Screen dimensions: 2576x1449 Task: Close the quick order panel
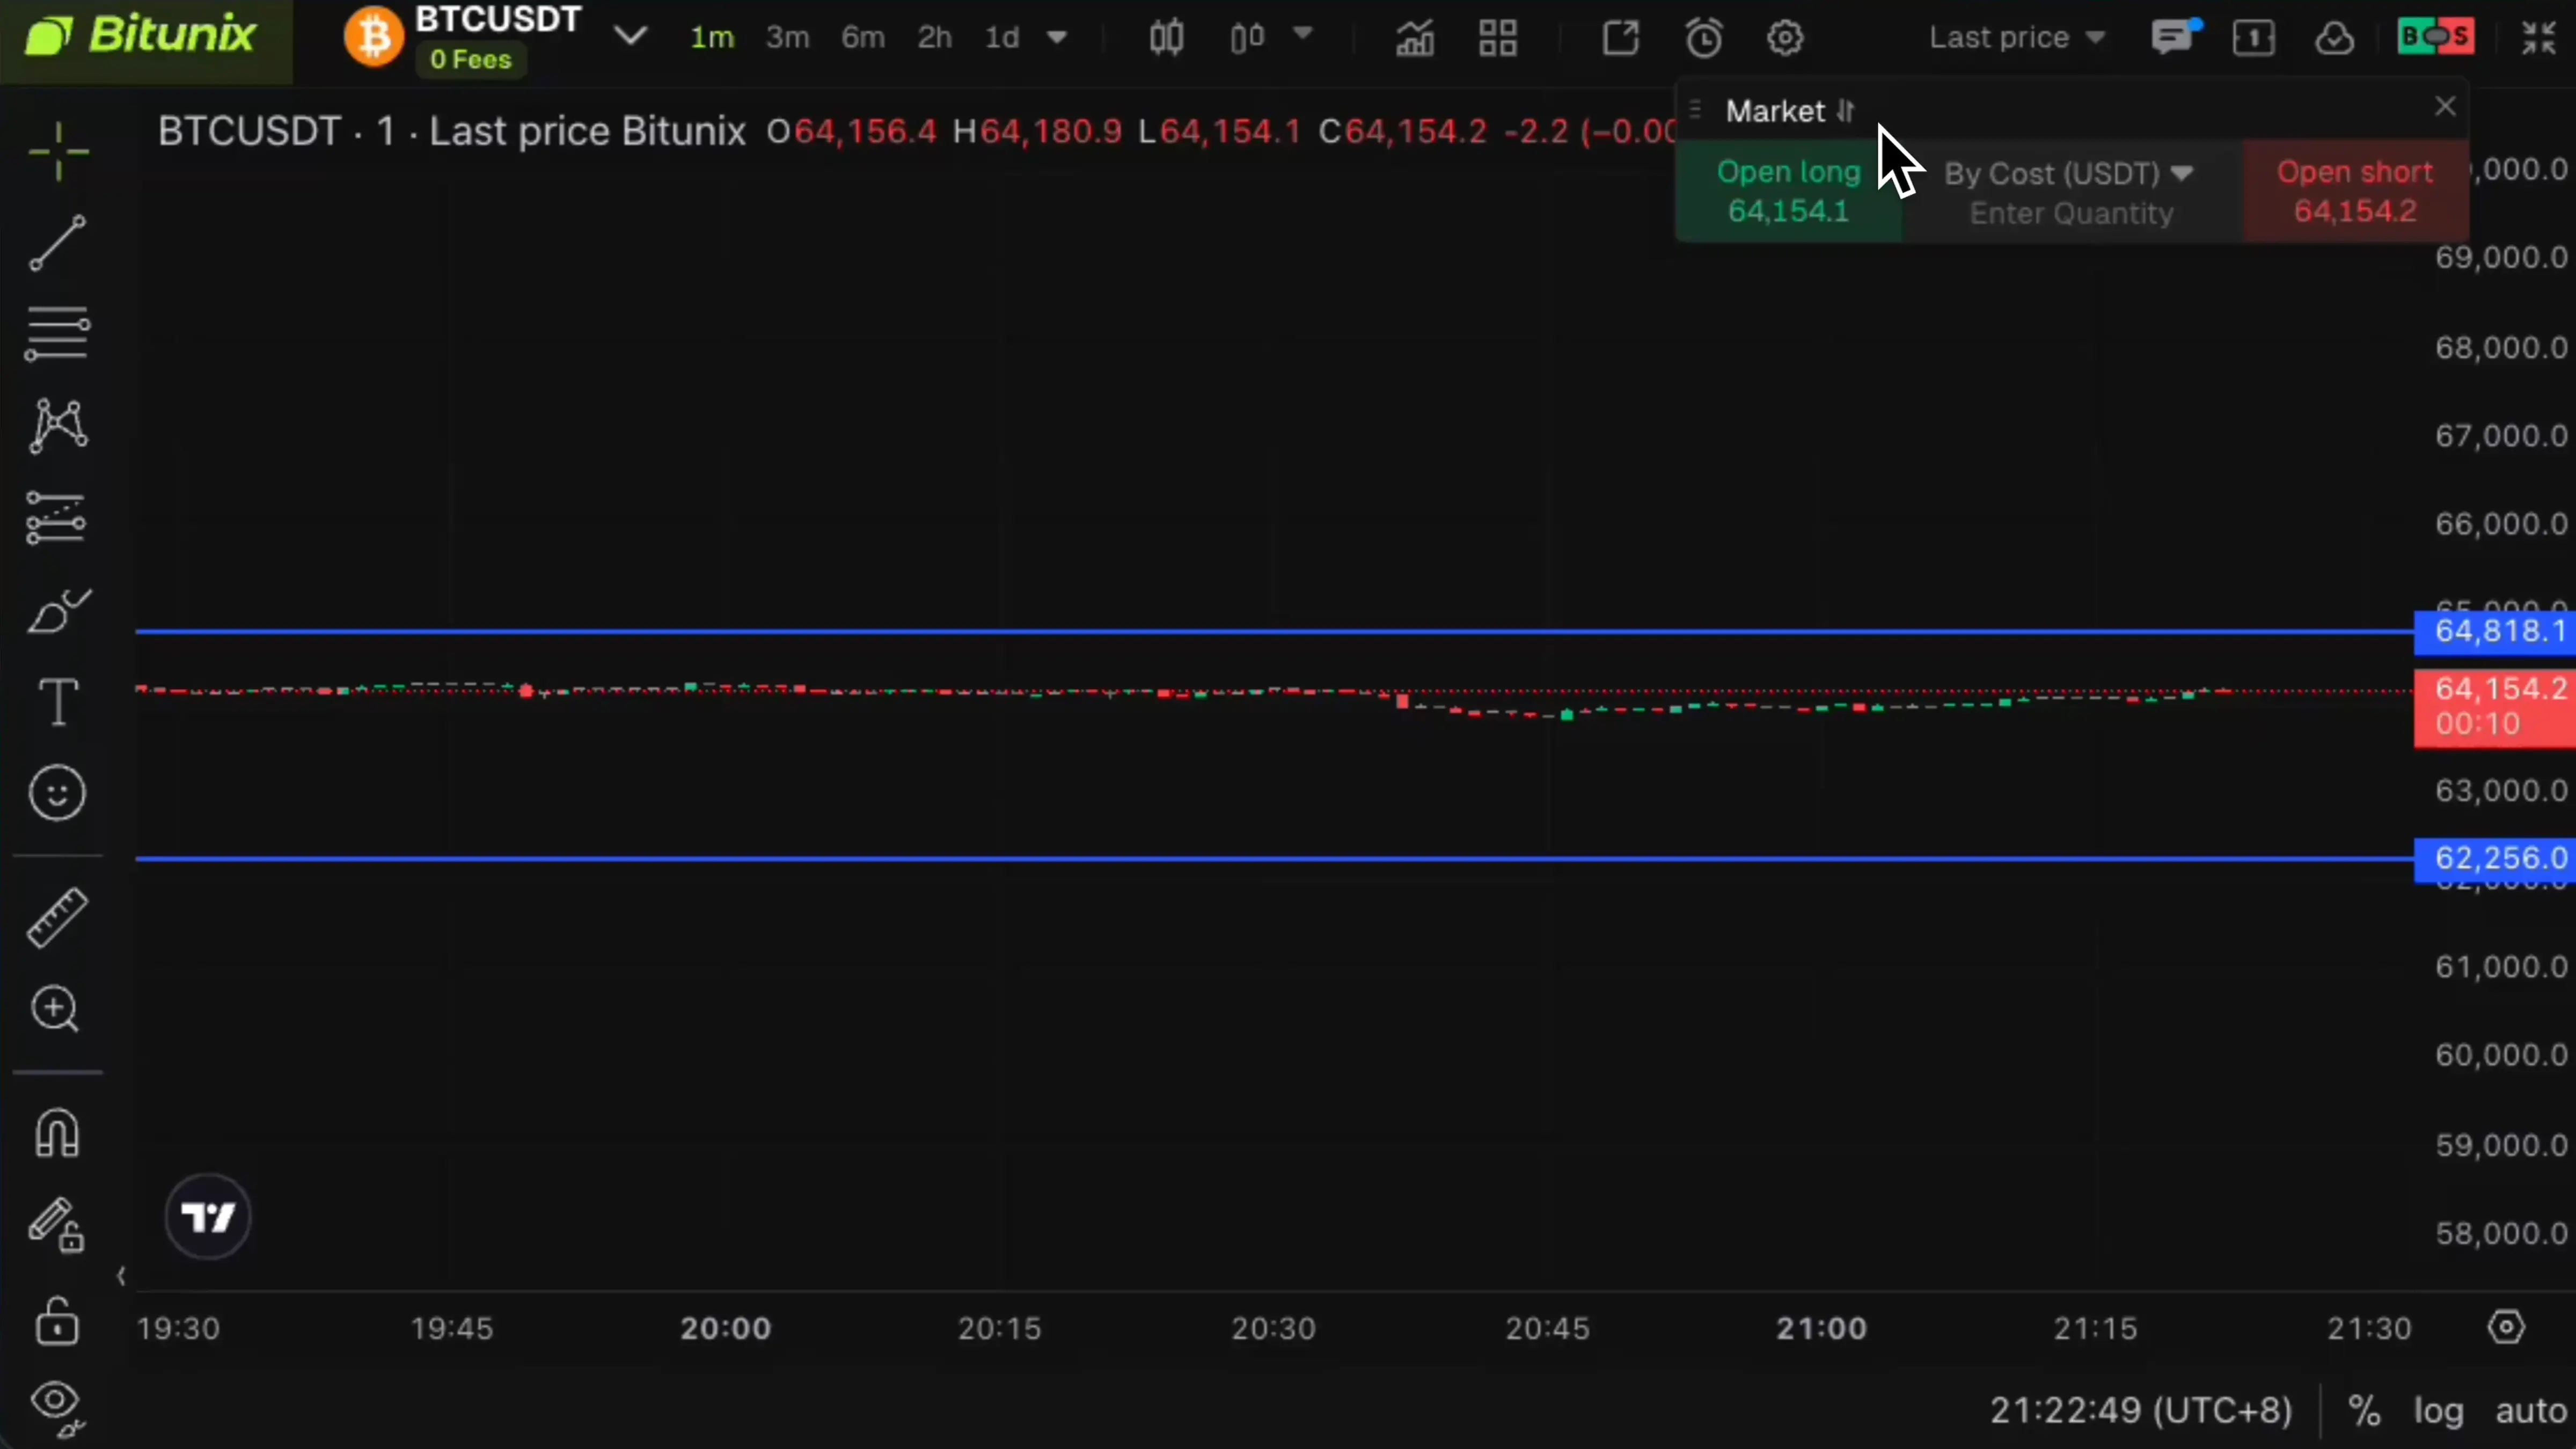pos(2445,106)
